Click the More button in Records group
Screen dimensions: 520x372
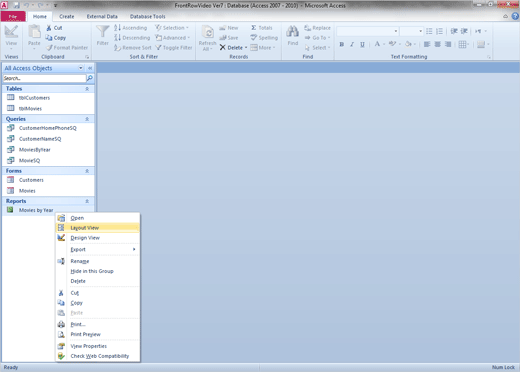[x=263, y=48]
